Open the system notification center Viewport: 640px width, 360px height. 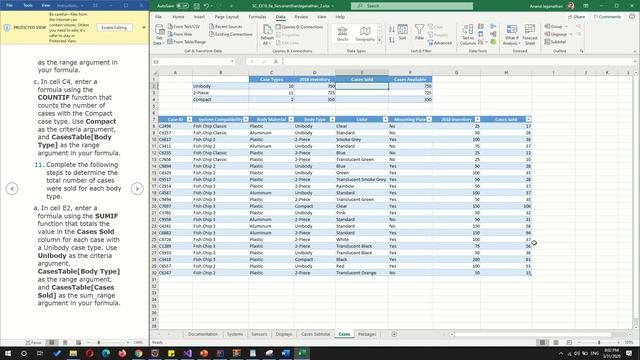[x=629, y=353]
